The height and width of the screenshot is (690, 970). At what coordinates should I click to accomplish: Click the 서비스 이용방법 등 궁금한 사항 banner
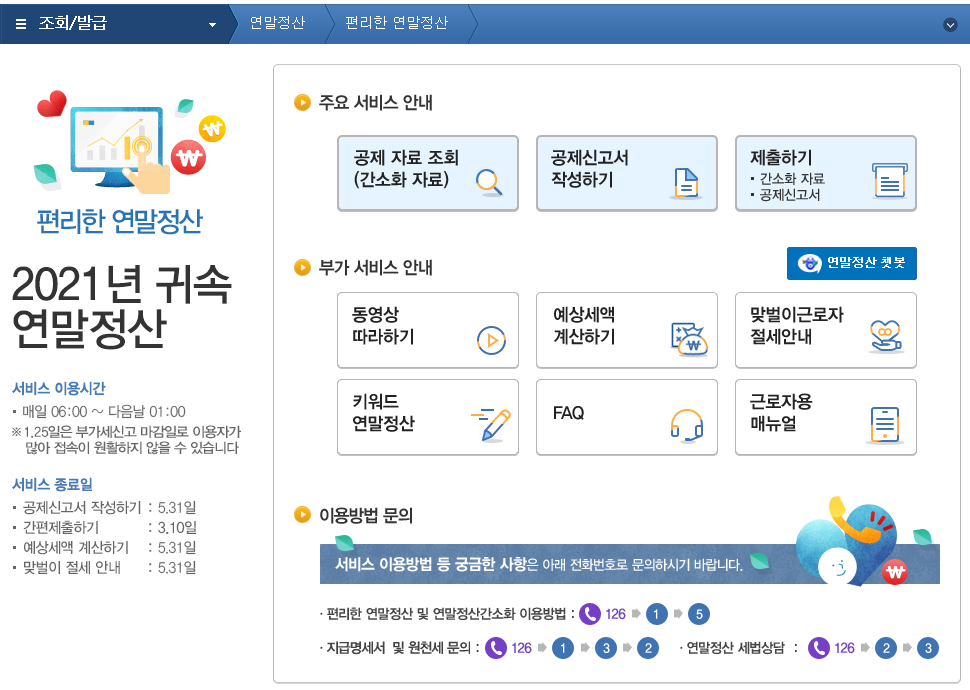pos(629,564)
